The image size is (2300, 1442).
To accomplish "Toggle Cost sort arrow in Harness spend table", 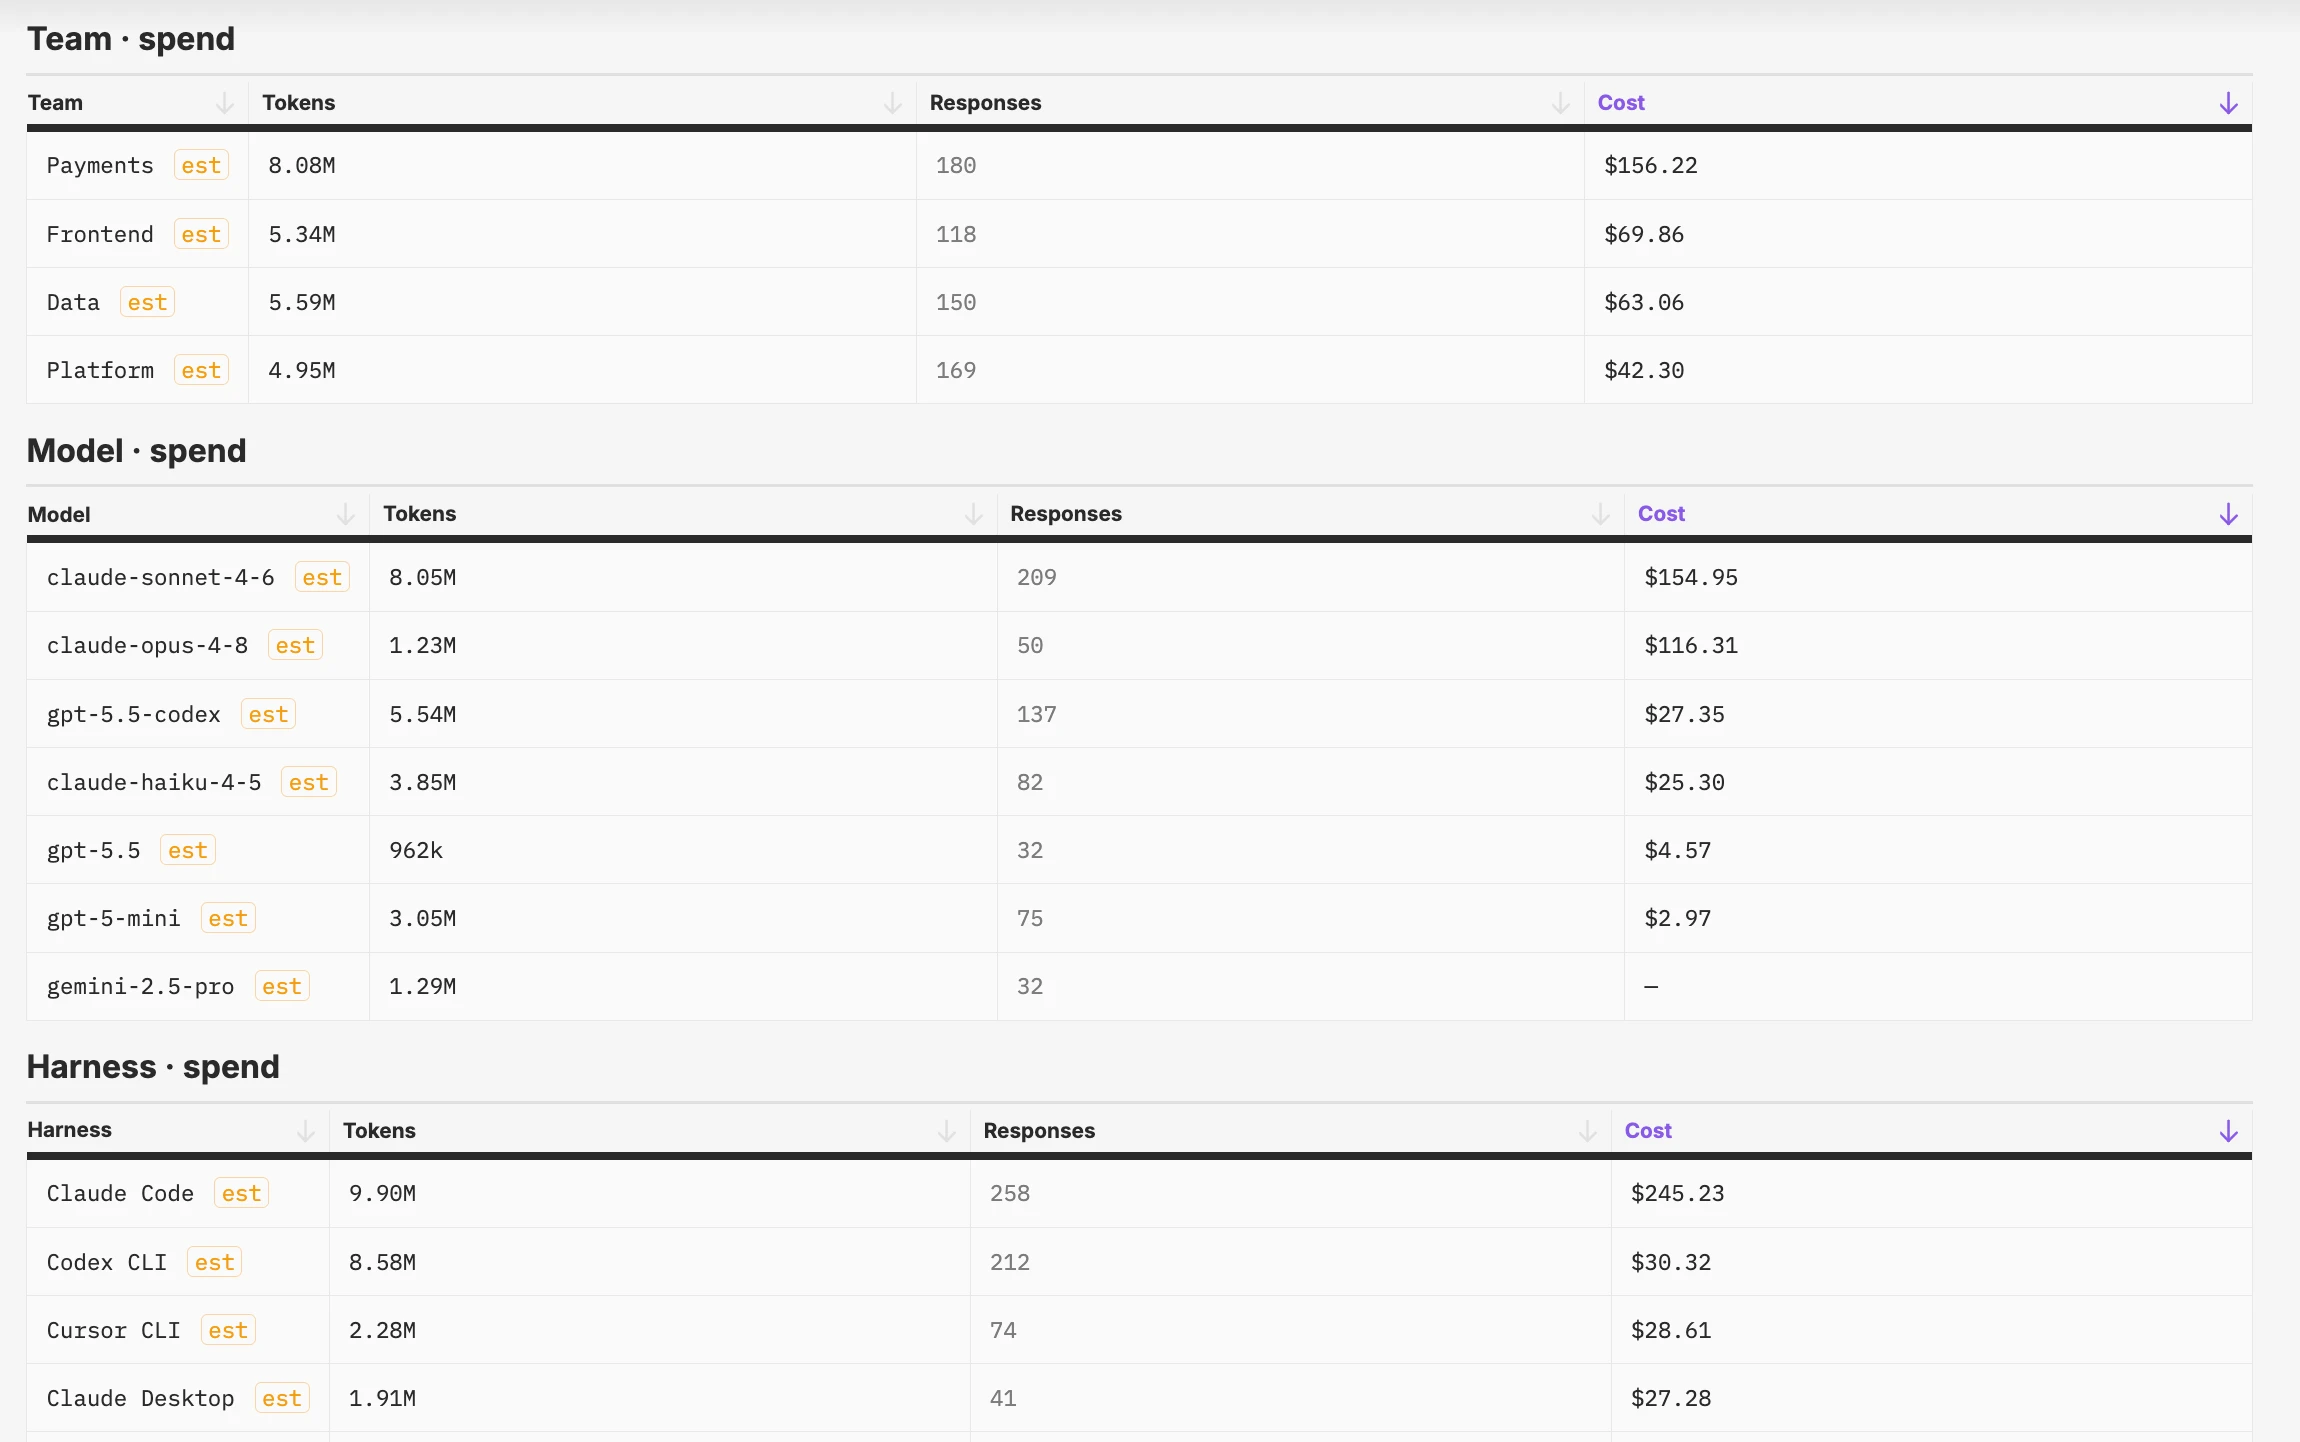I will 2228,1131.
